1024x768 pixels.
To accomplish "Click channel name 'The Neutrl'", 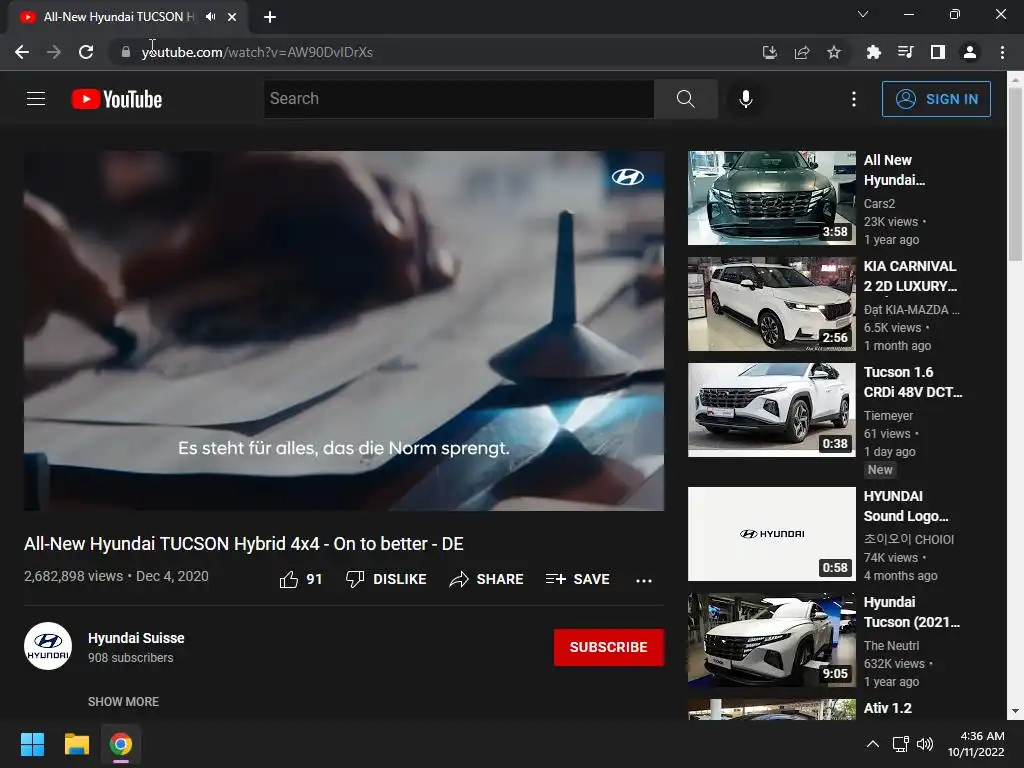I will click(x=891, y=645).
